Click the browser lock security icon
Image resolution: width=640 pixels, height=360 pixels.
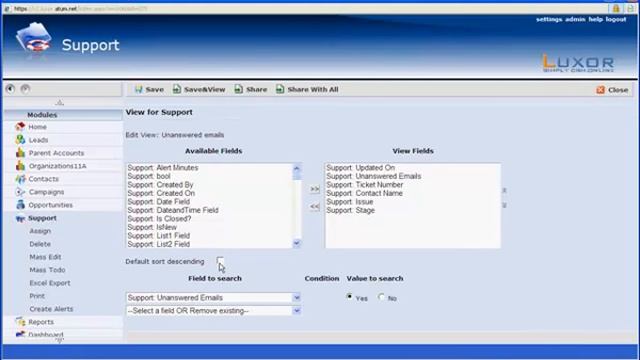pyautogui.click(x=616, y=8)
